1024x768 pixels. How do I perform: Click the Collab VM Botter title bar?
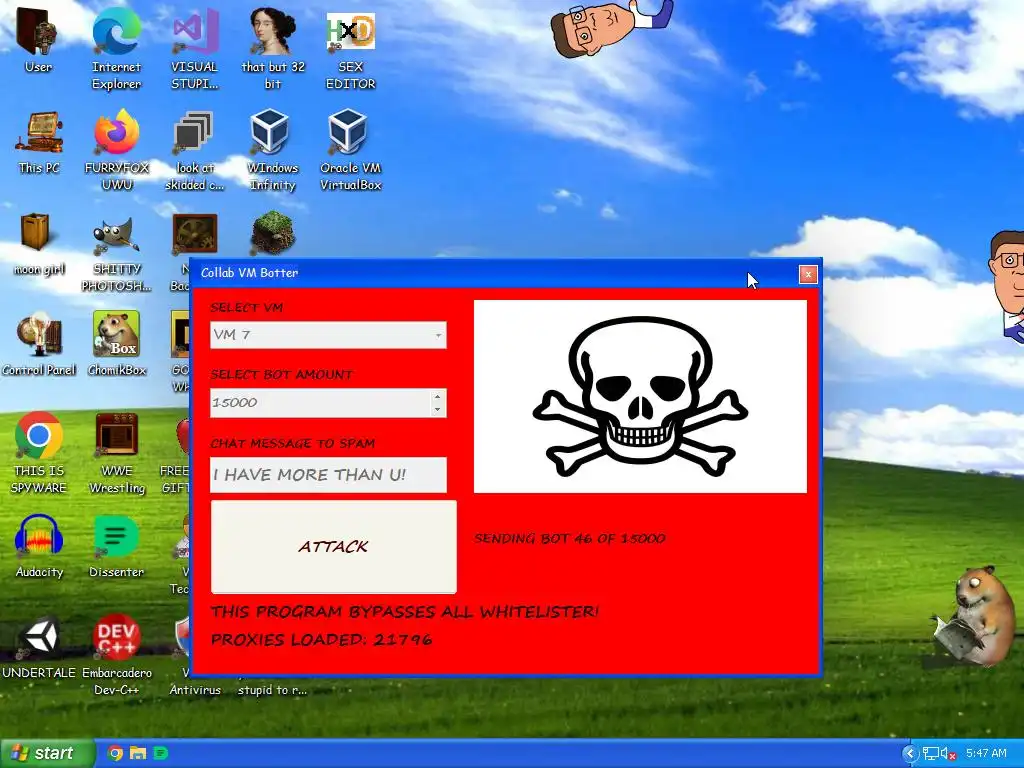click(496, 273)
